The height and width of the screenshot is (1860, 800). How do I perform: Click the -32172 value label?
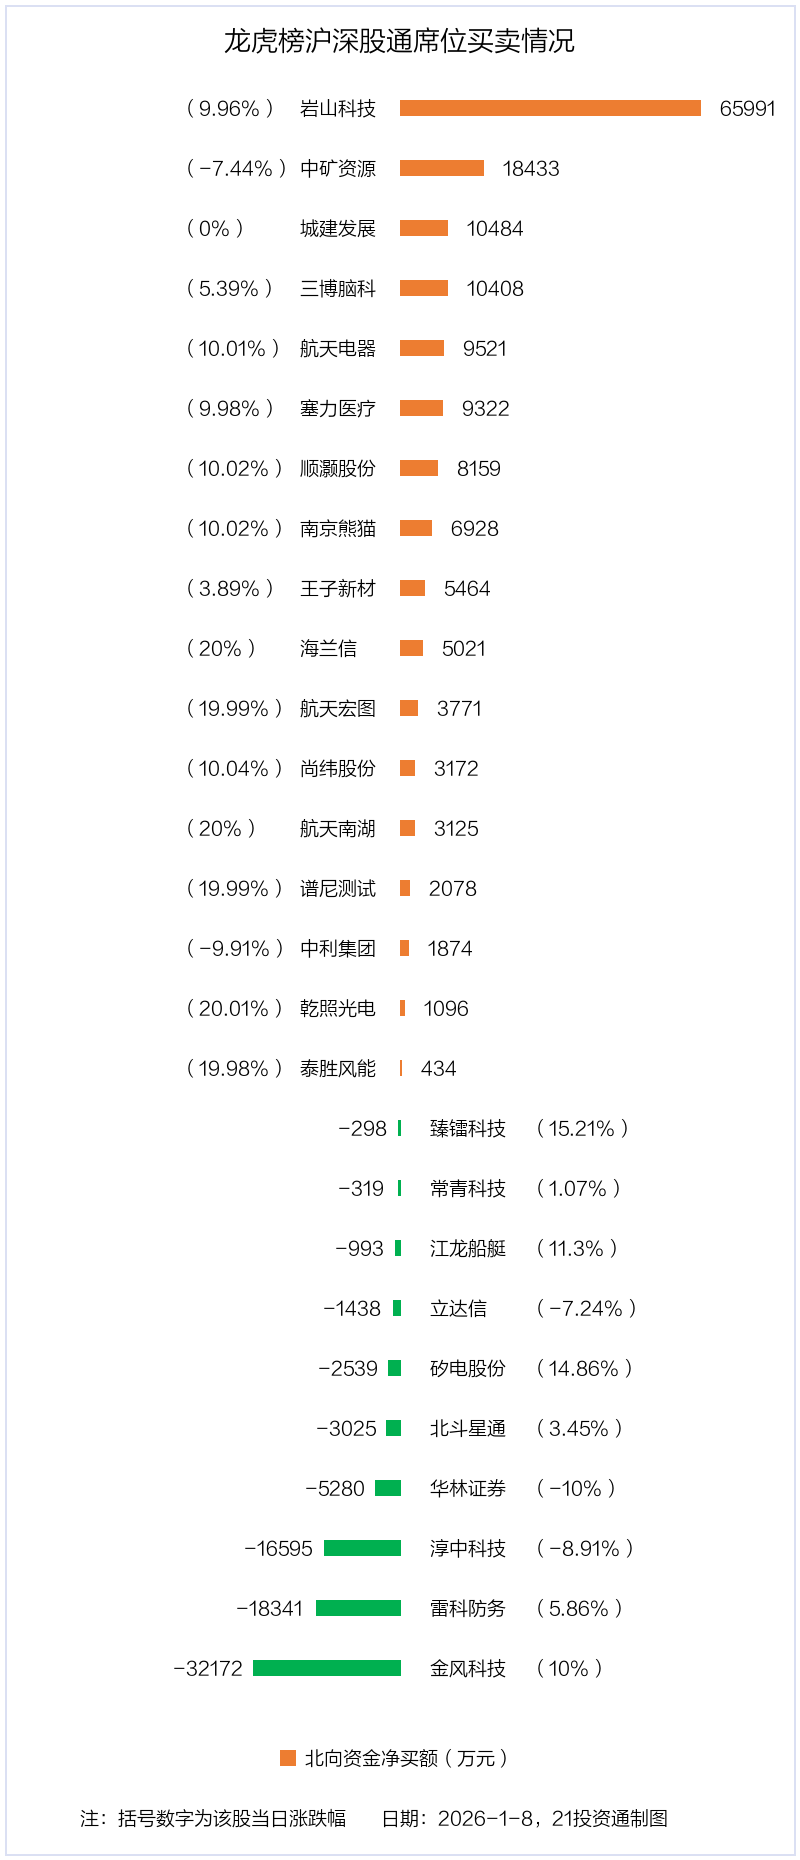(x=208, y=1668)
